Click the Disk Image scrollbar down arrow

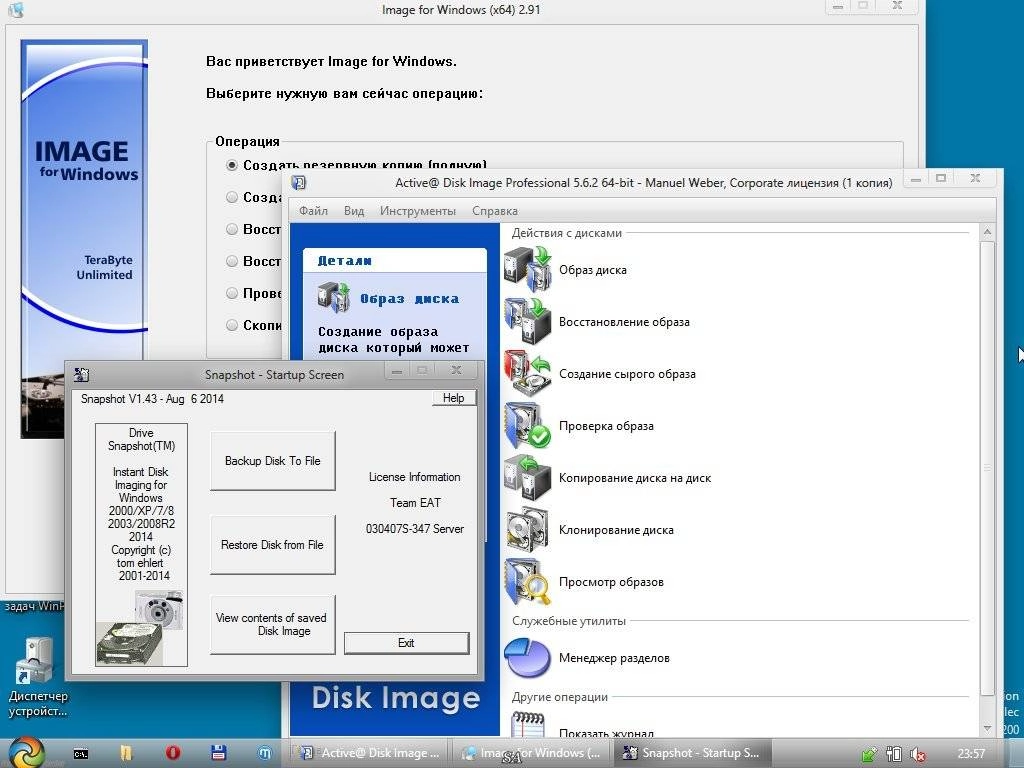pyautogui.click(x=987, y=728)
